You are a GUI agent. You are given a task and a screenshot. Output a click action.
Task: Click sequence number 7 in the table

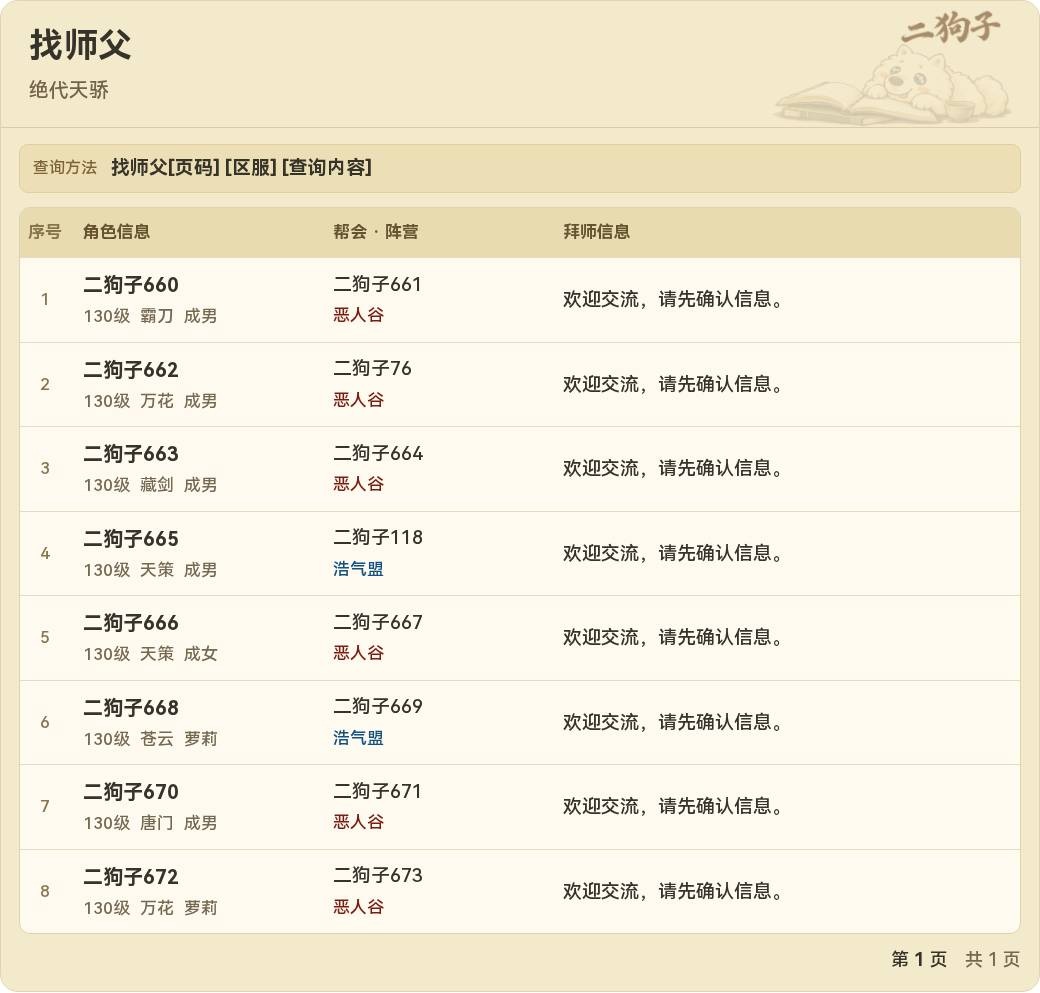(x=44, y=807)
